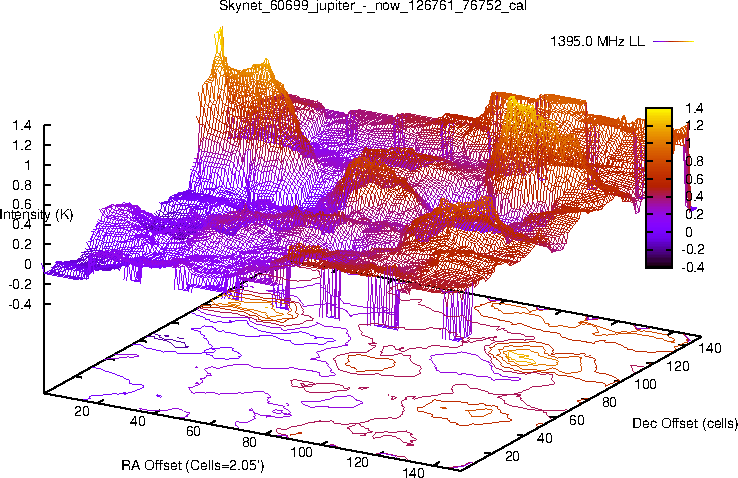The image size is (738, 478).
Task: Click the 100 tick on RA Offset axis
Action: (302, 452)
